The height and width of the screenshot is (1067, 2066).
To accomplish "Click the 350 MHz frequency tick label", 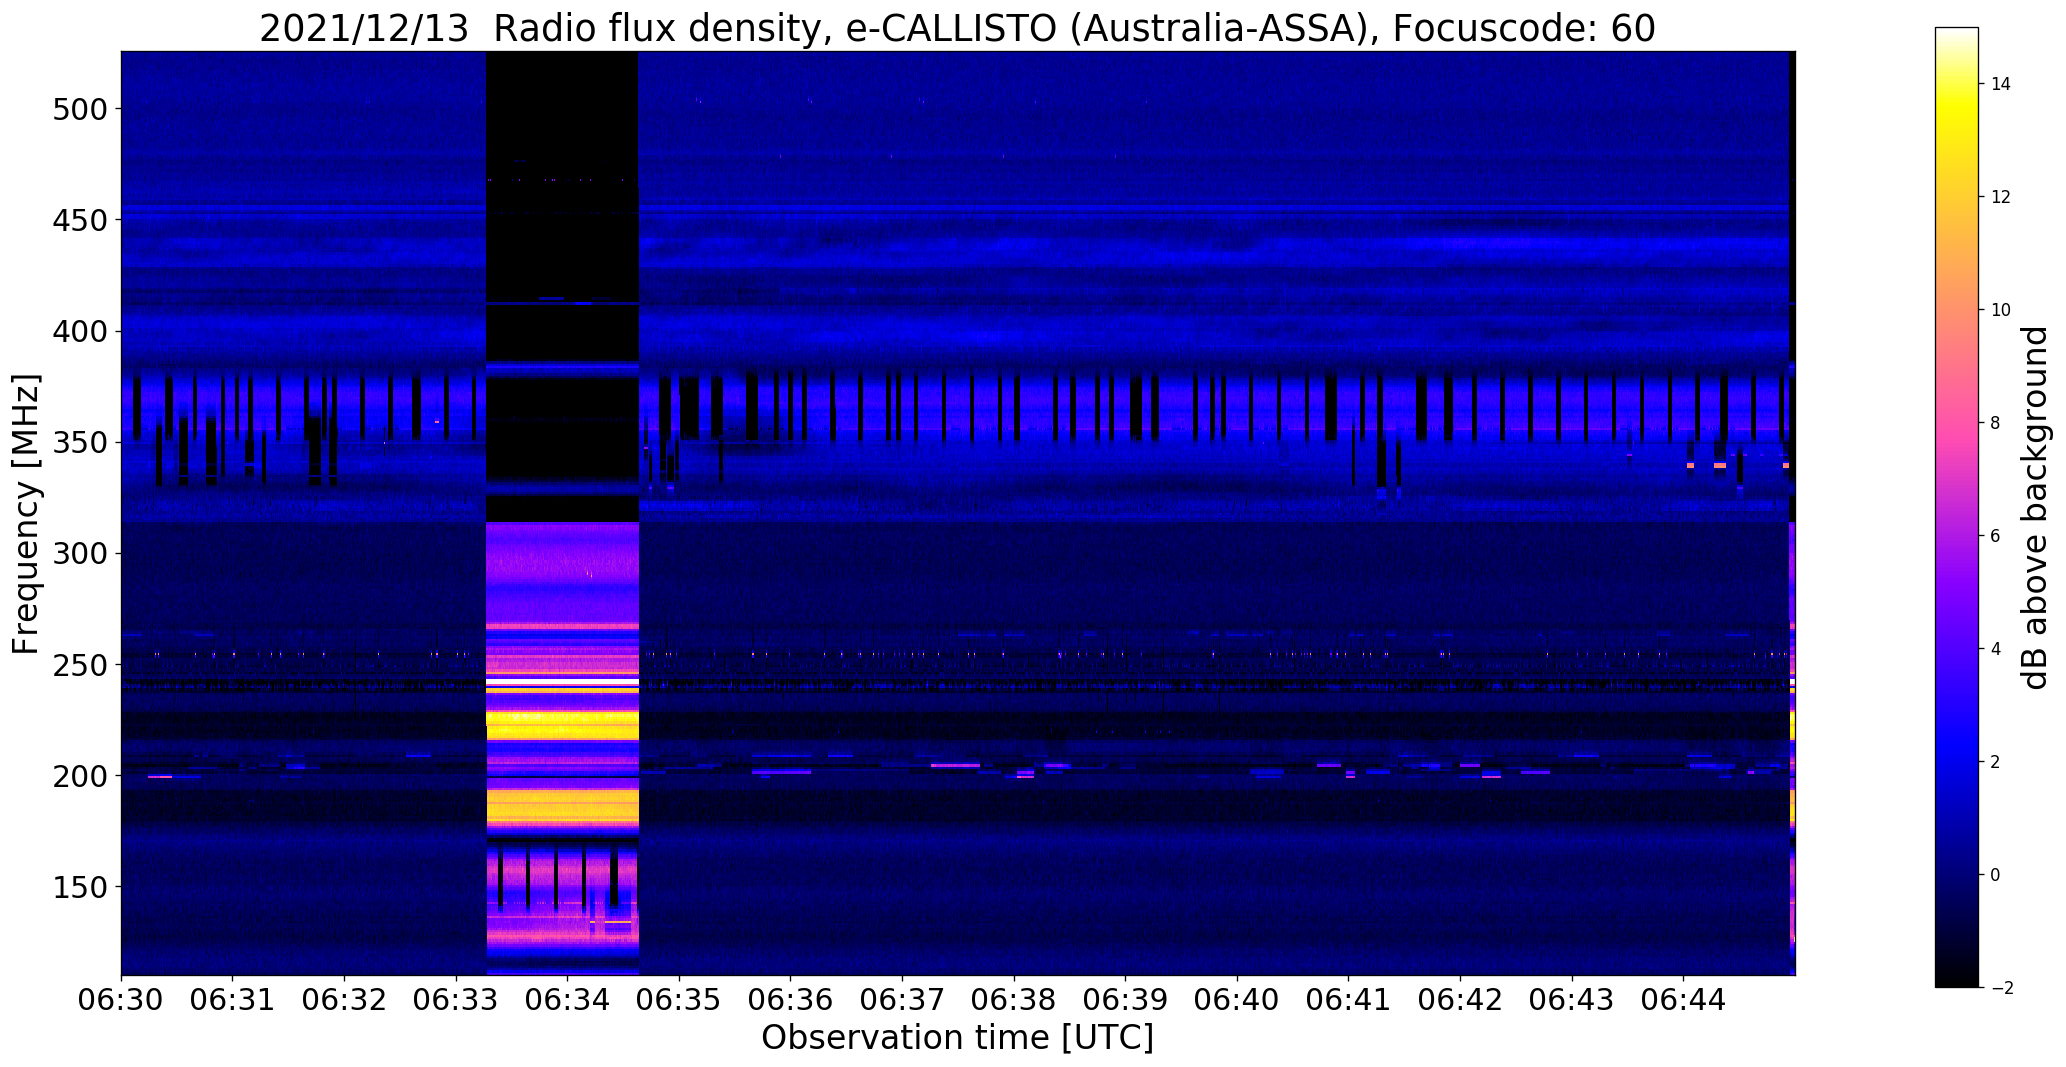I will (79, 442).
